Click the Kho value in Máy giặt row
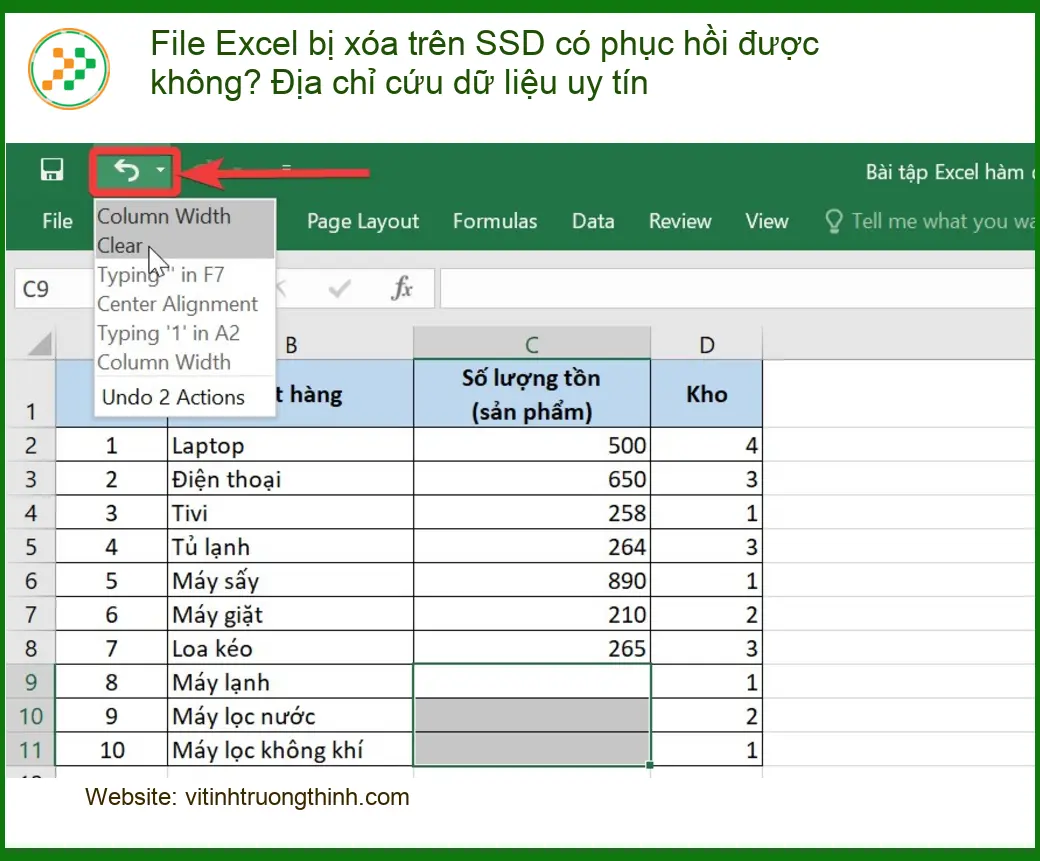The image size is (1040, 861). click(x=707, y=614)
